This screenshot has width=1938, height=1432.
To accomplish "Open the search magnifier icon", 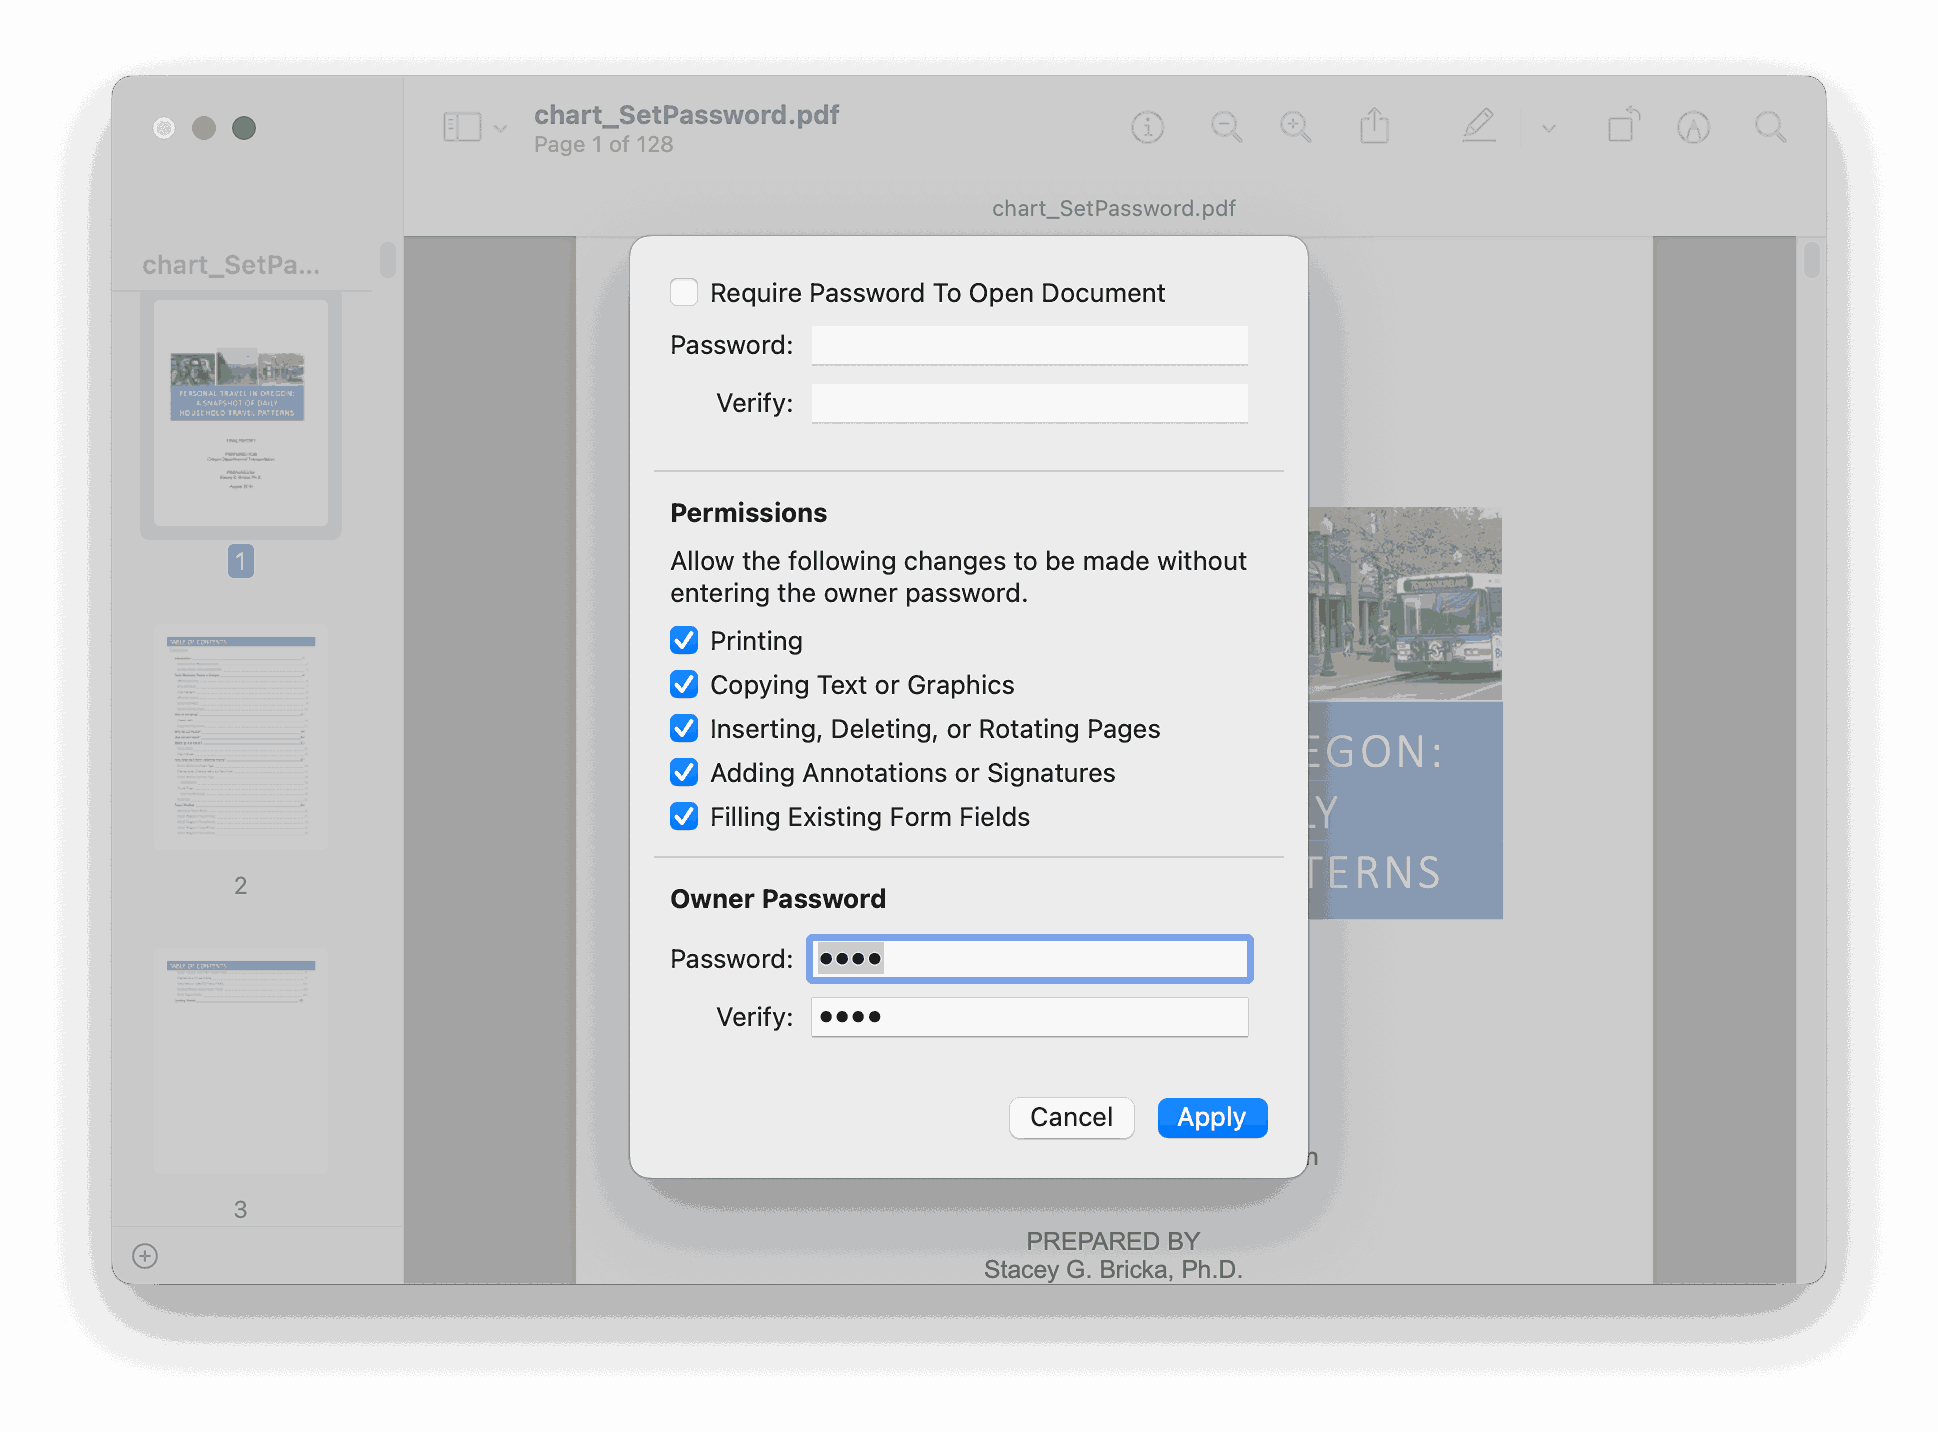I will point(1770,127).
